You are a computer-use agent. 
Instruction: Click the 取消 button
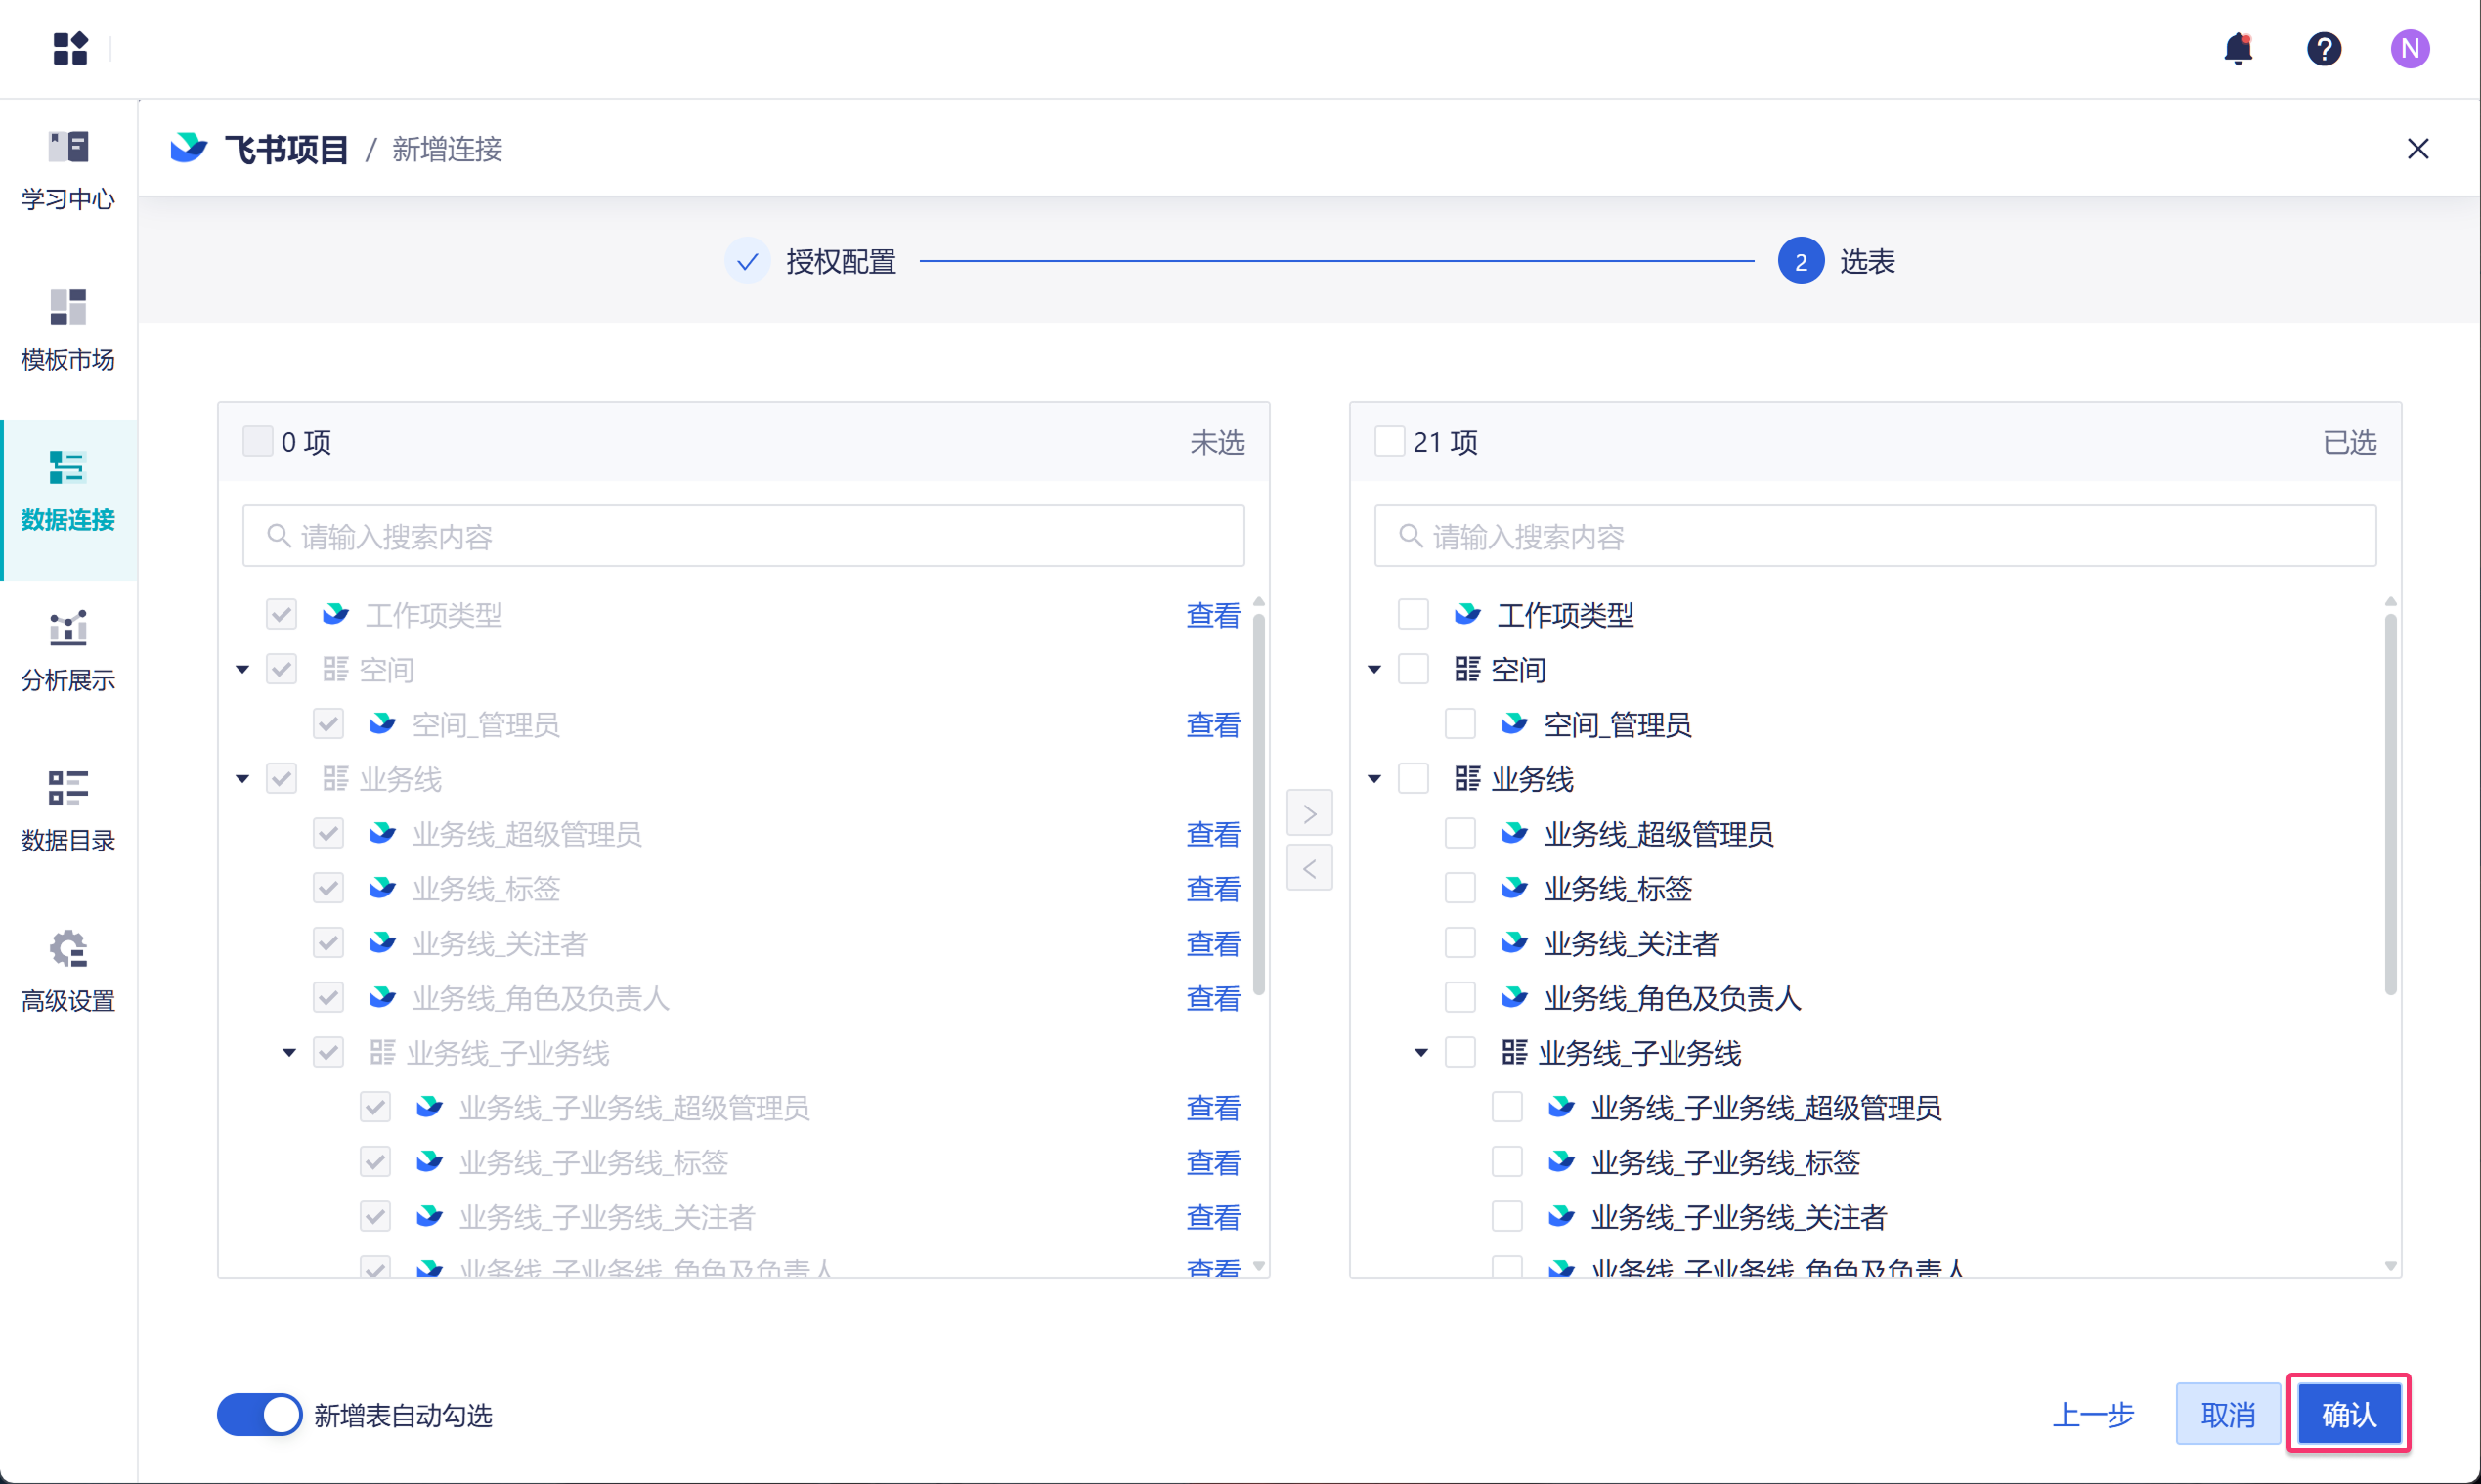[2227, 1414]
